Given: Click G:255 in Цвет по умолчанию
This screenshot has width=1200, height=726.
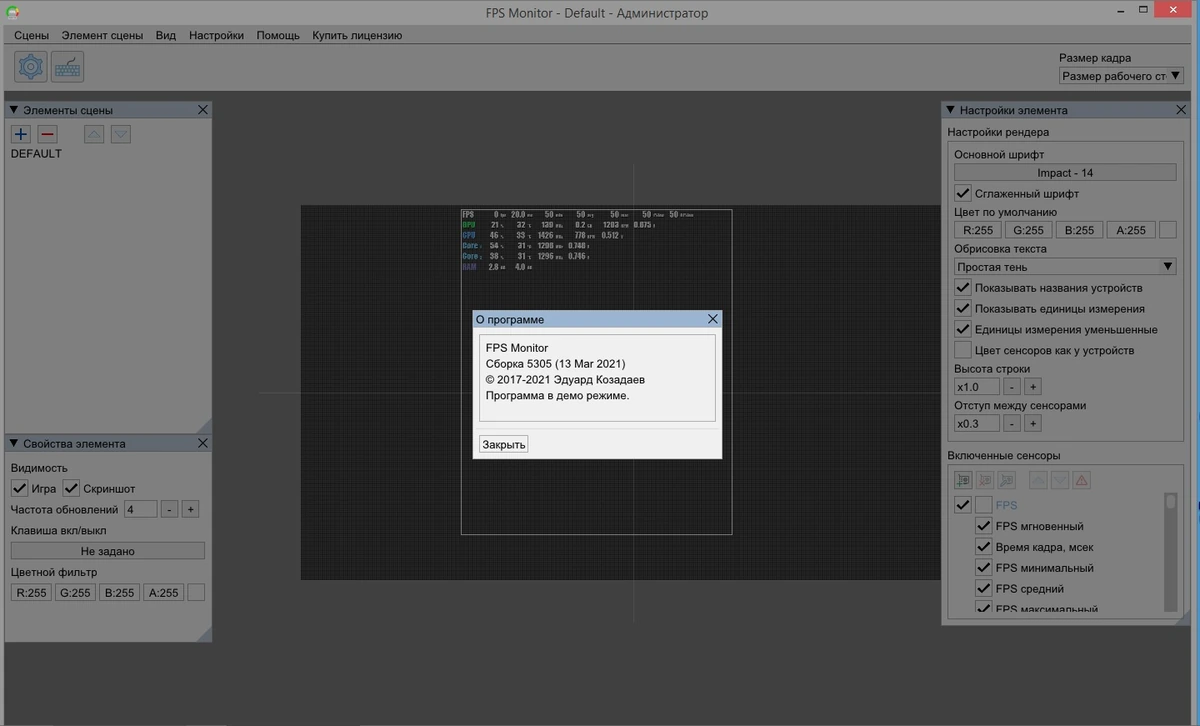Looking at the screenshot, I should click(1029, 230).
